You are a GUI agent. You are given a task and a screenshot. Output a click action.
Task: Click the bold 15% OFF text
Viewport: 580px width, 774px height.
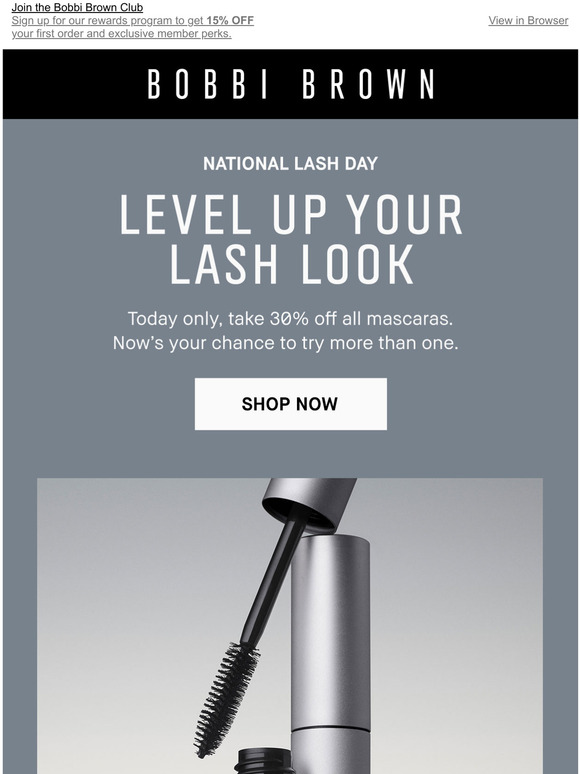pos(230,21)
